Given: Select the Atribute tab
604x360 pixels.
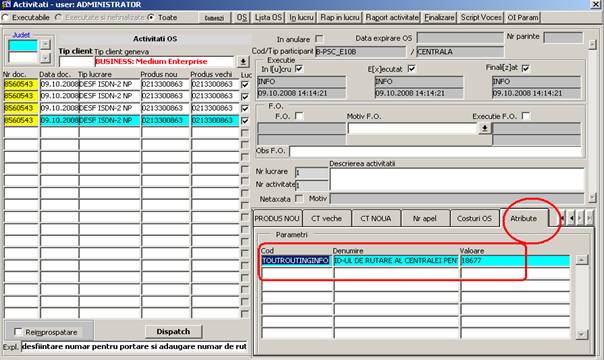Looking at the screenshot, I should [x=523, y=218].
